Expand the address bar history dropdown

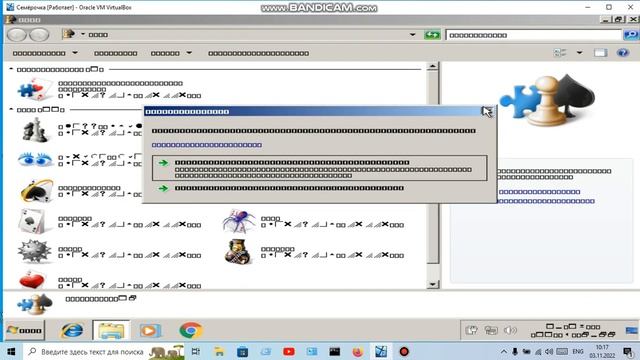pyautogui.click(x=413, y=35)
